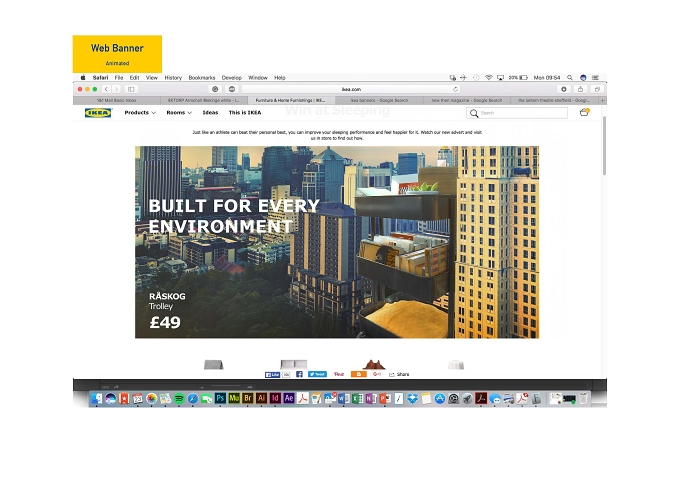Screen dimensions: 680x481
Task: Click the Safari share icon
Action: (x=580, y=89)
